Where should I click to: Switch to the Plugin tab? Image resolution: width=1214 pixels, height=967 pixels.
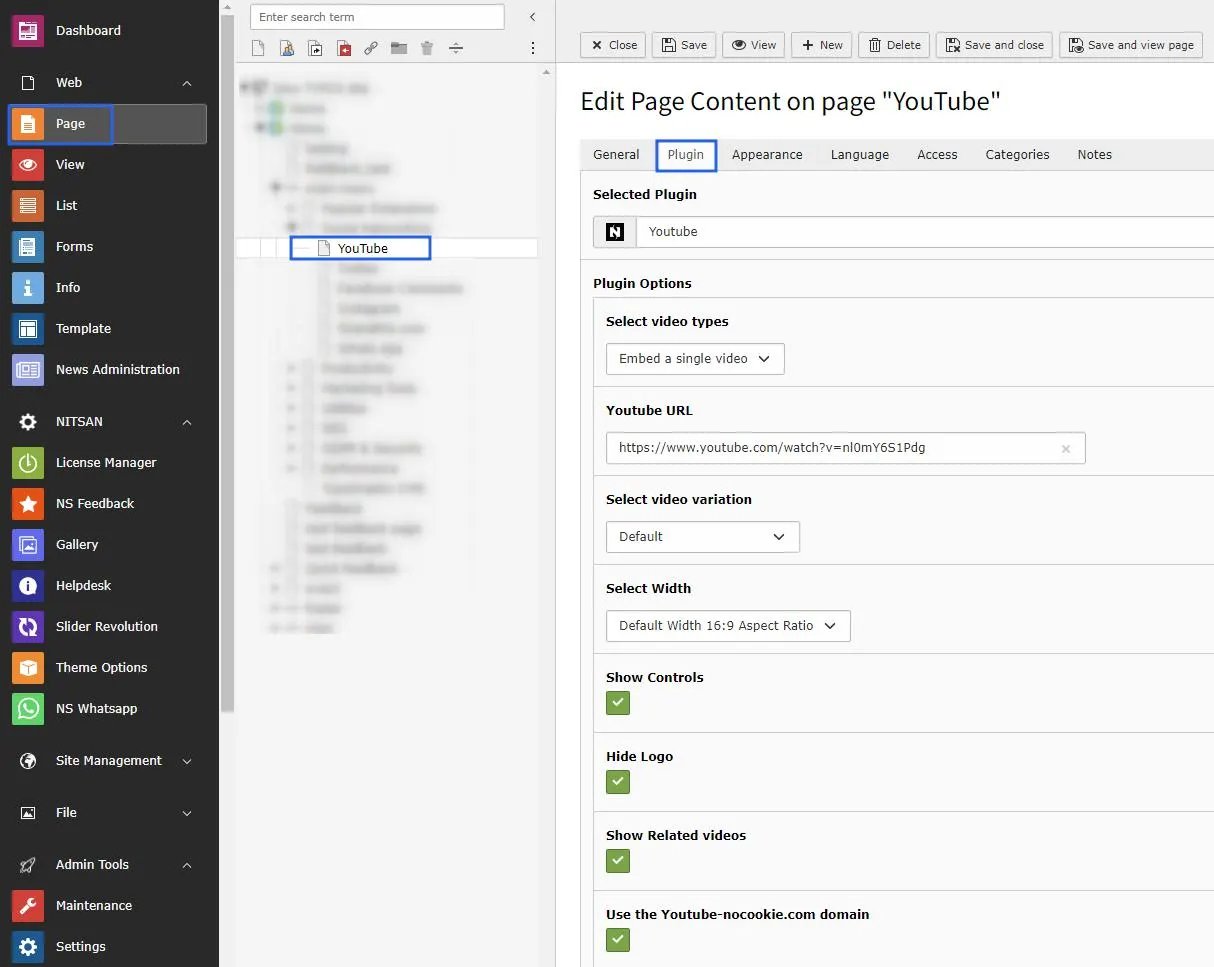click(x=686, y=155)
